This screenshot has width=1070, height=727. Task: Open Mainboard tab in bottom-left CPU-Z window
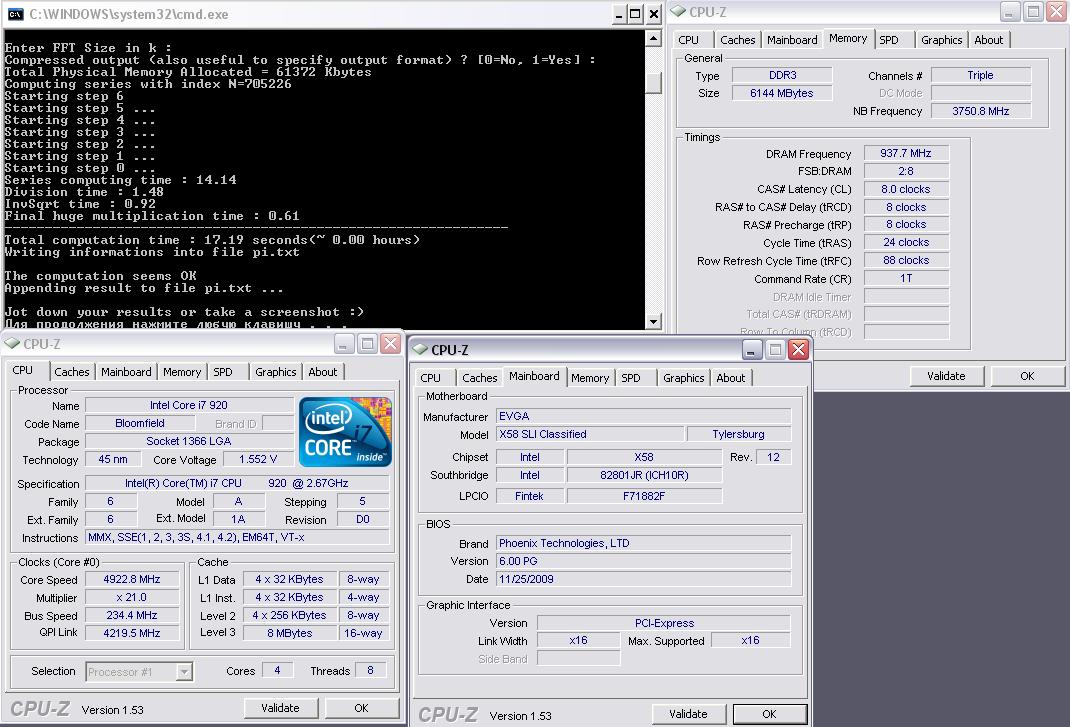pyautogui.click(x=126, y=372)
